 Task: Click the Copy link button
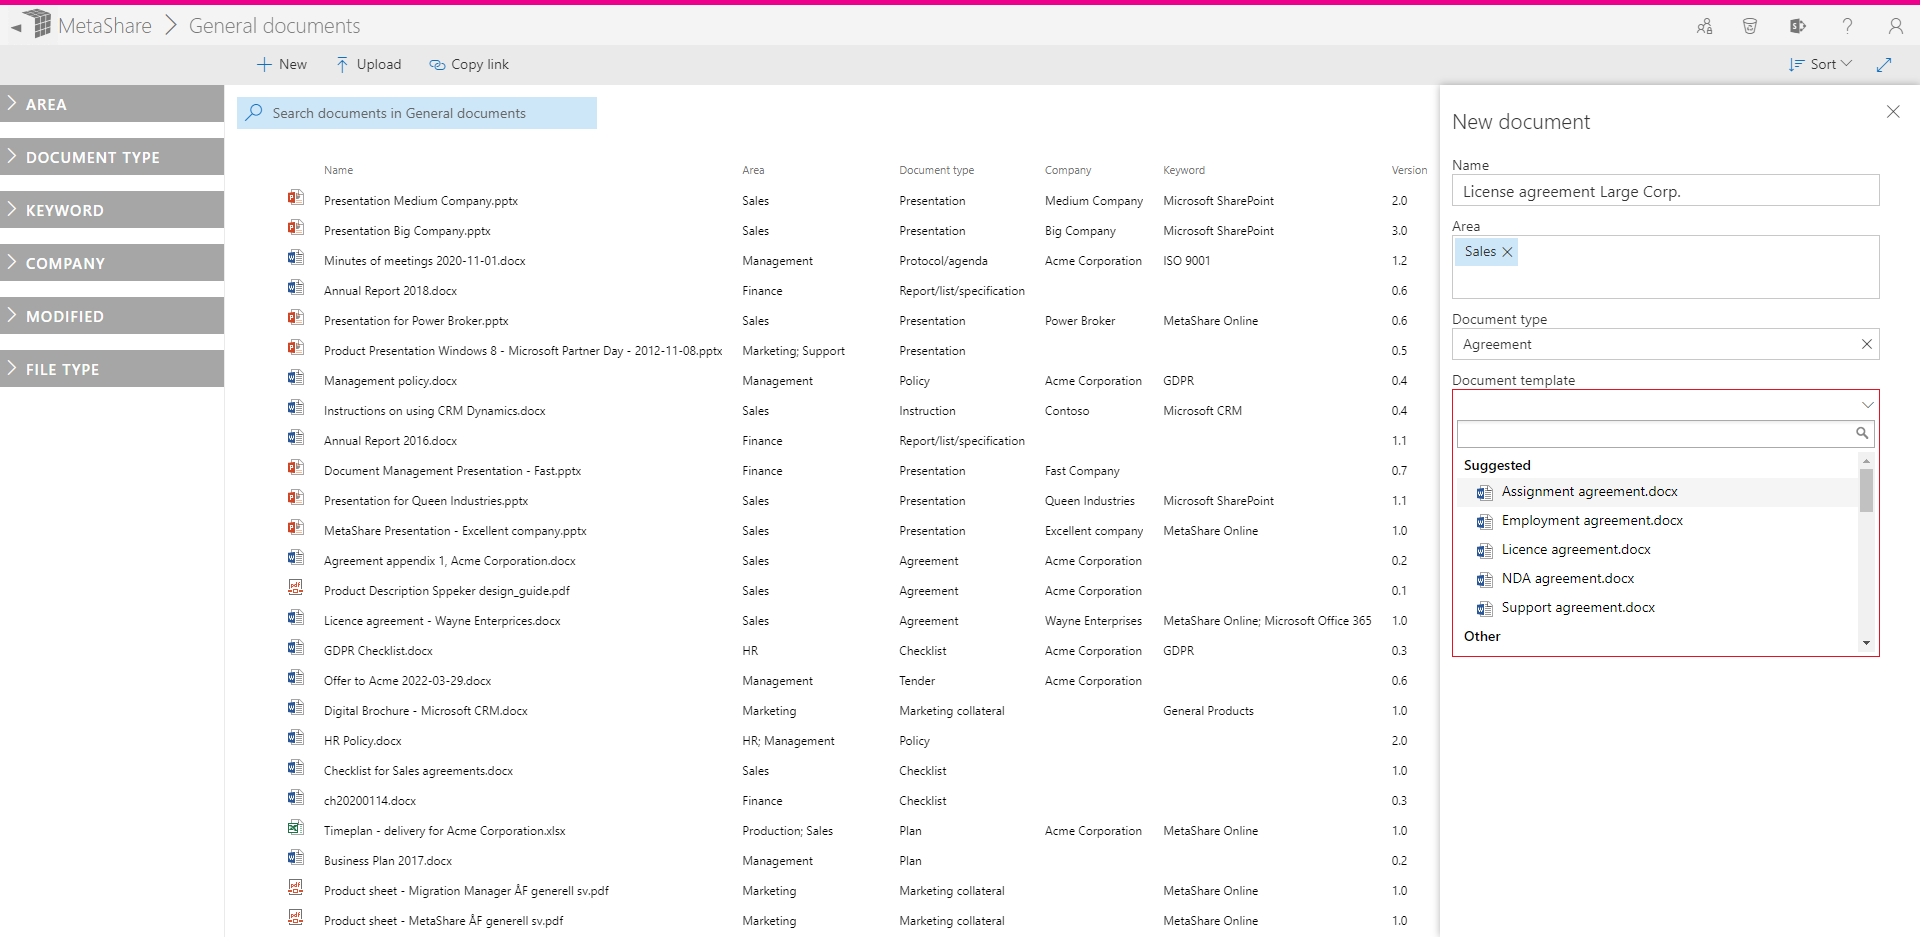coord(468,64)
